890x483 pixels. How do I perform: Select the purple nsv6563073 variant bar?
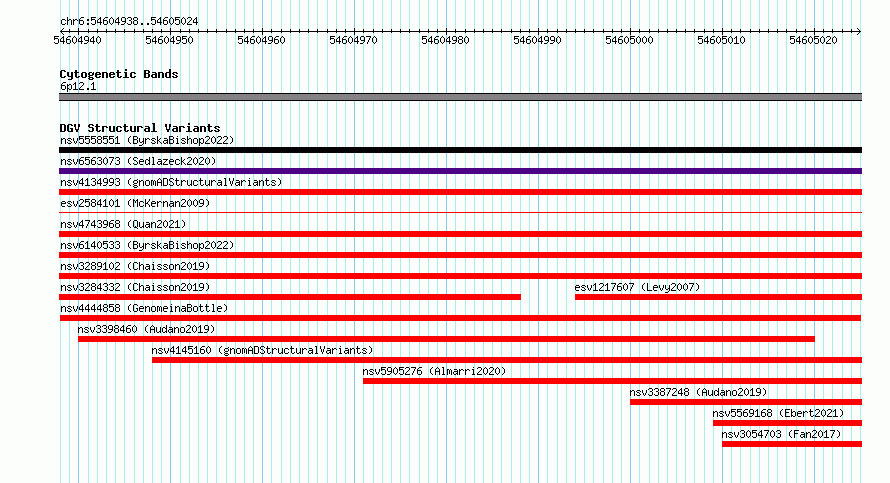pos(460,171)
